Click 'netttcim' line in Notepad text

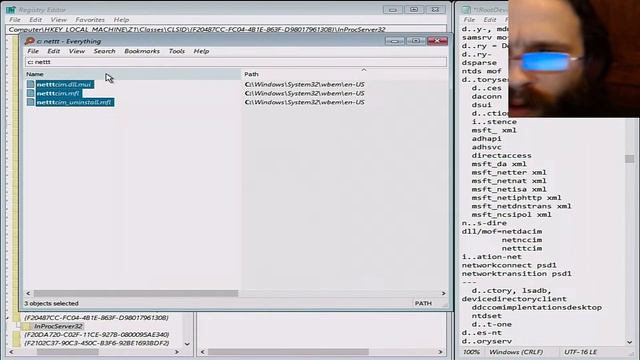tap(522, 249)
